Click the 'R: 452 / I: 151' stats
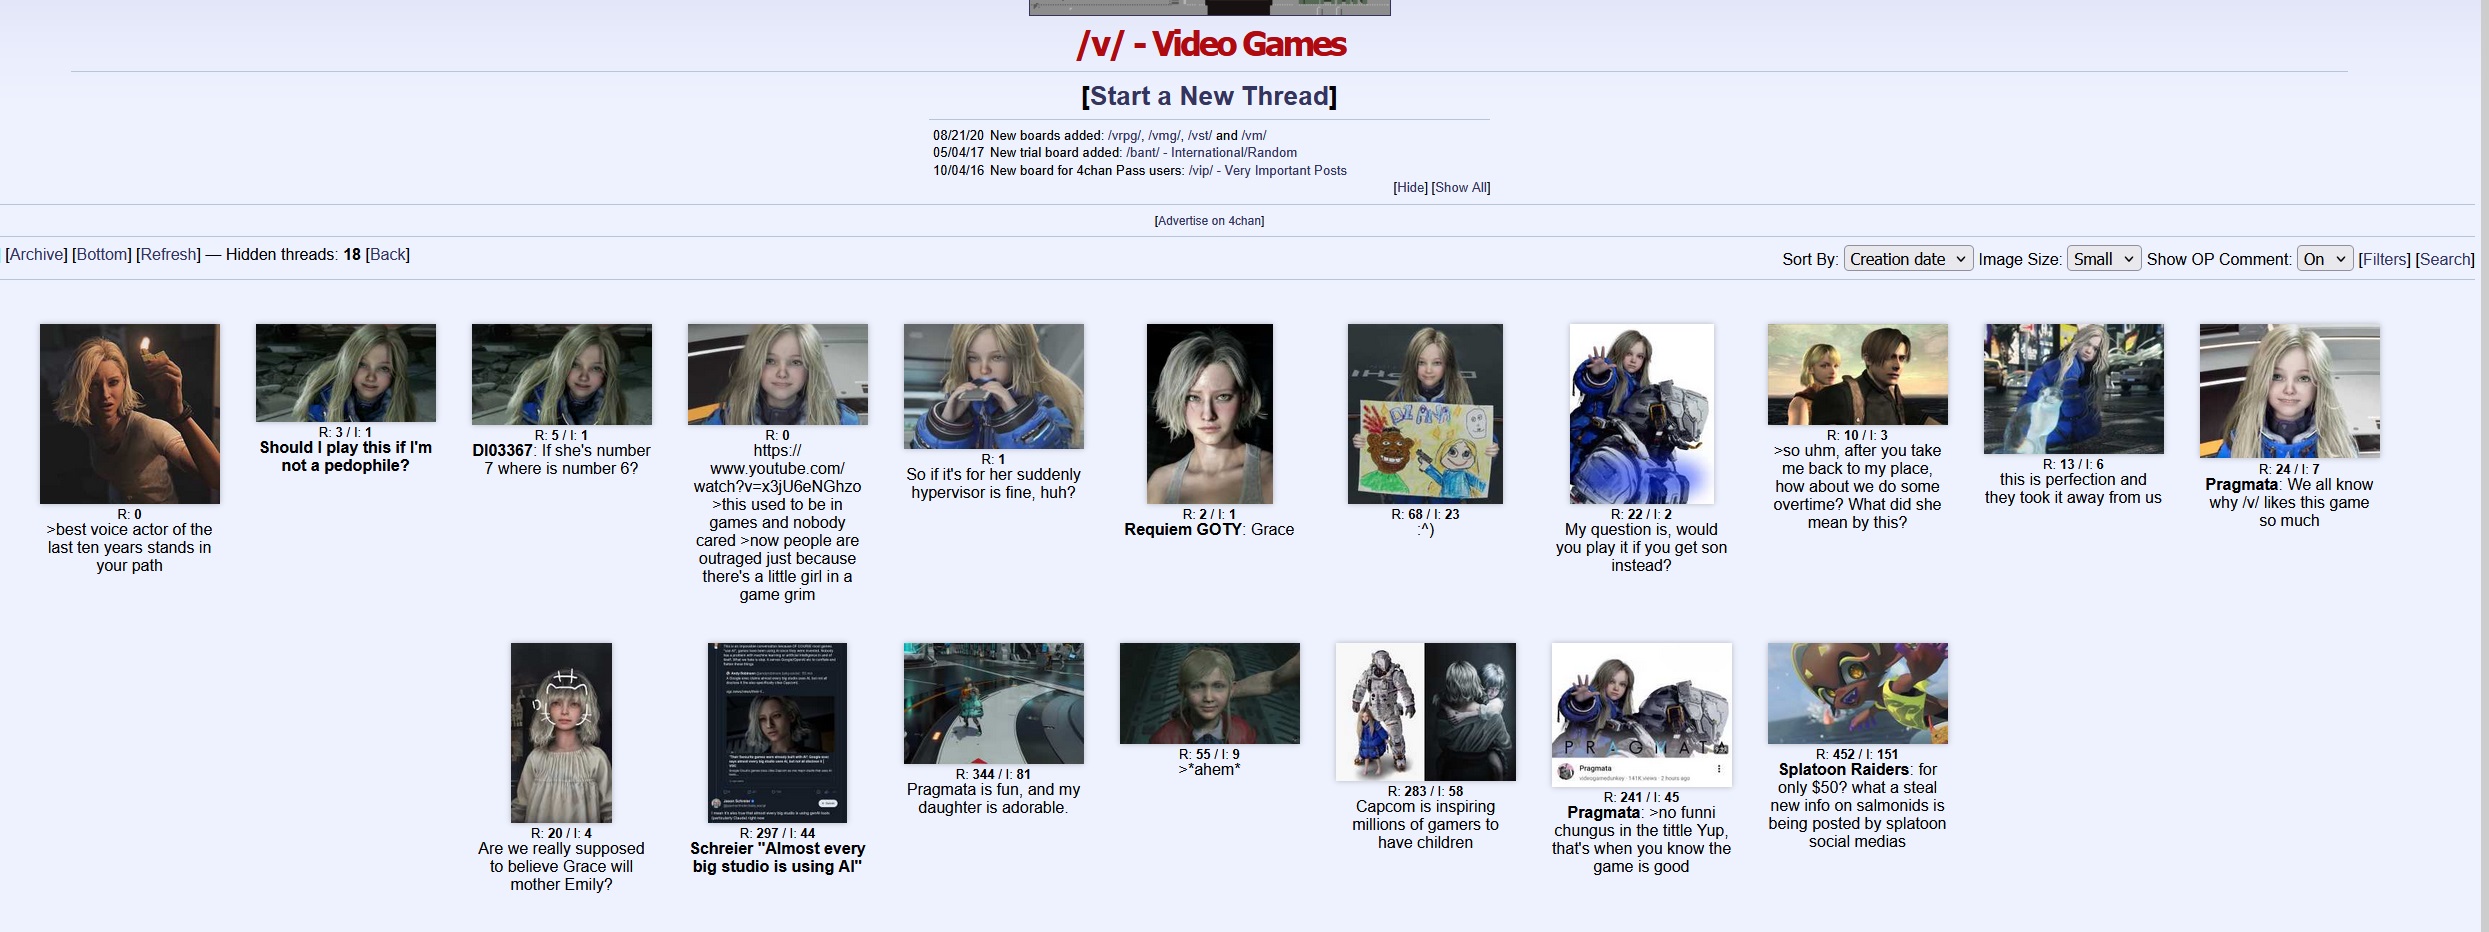The width and height of the screenshot is (2489, 932). coord(1857,755)
